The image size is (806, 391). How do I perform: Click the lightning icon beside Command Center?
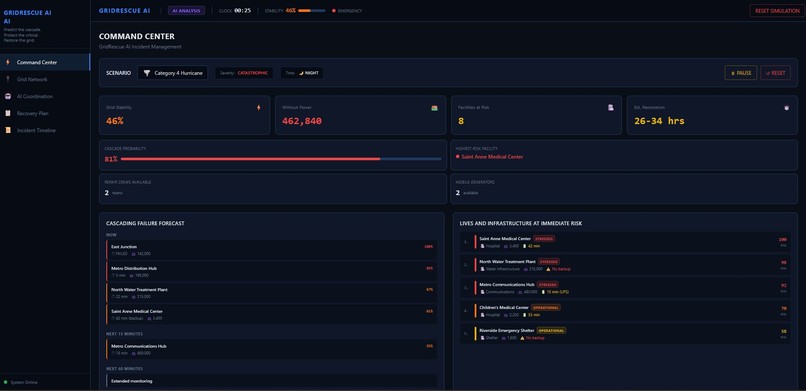pyautogui.click(x=8, y=62)
